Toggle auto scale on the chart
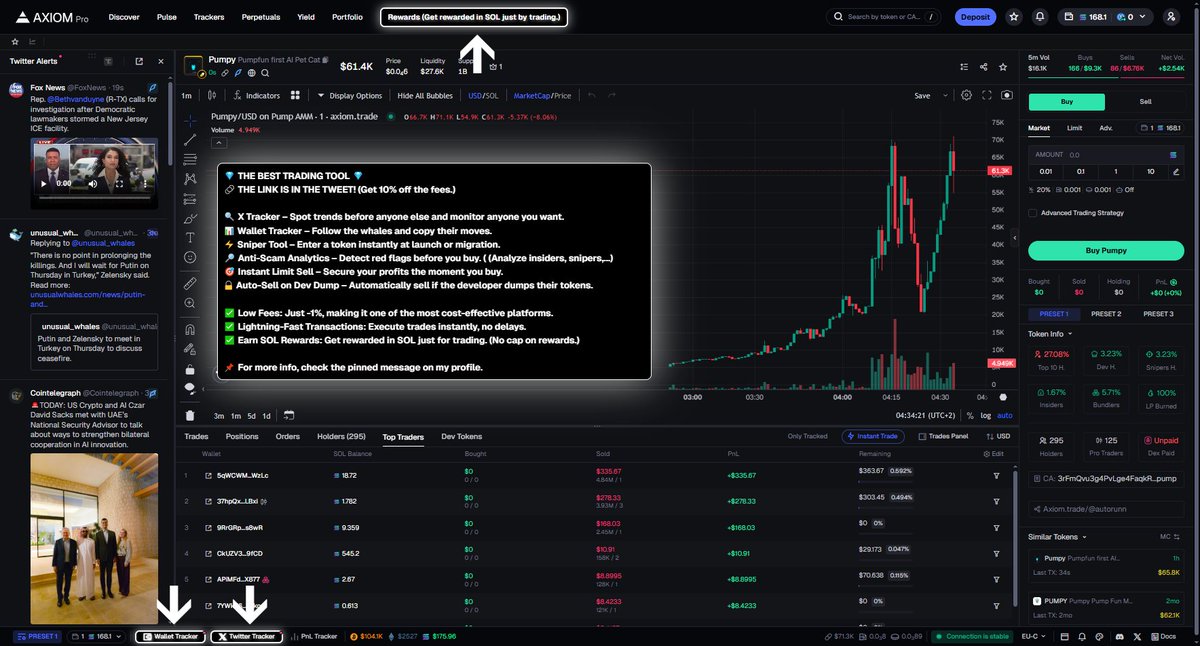This screenshot has width=1200, height=646. tap(1004, 415)
